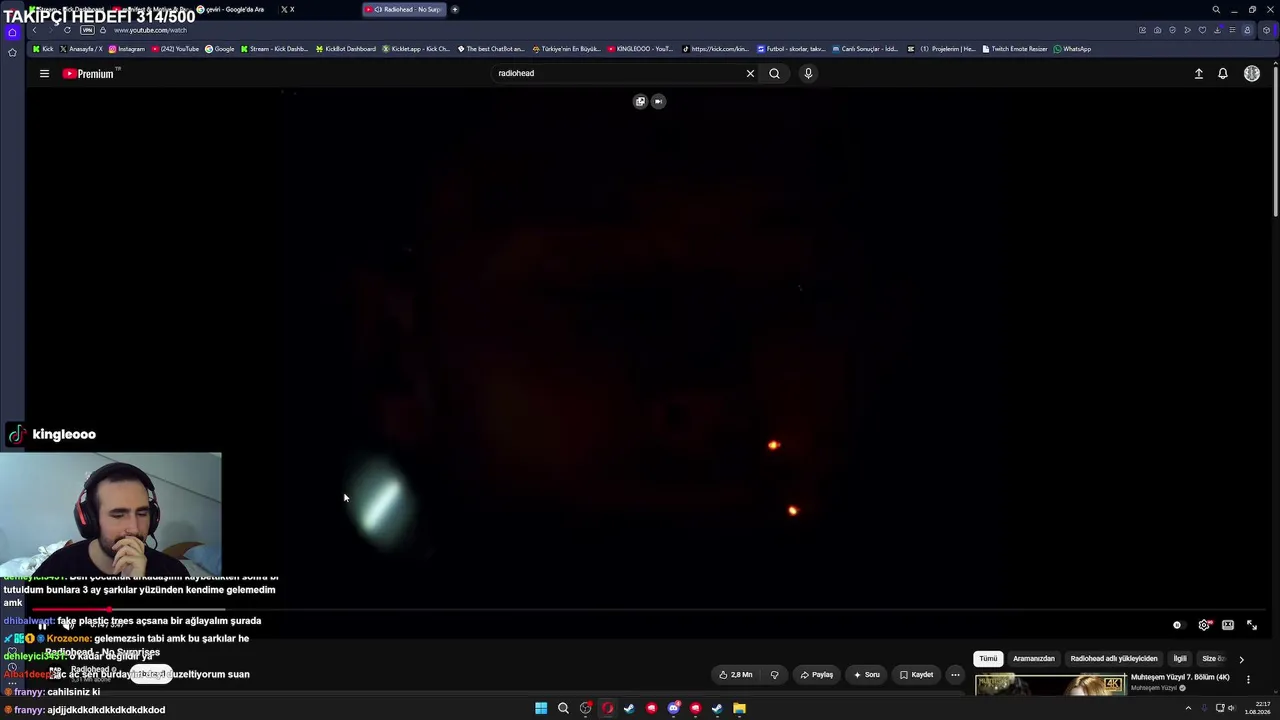Open the browser downloads icon
1280x720 pixels.
[x=1217, y=30]
